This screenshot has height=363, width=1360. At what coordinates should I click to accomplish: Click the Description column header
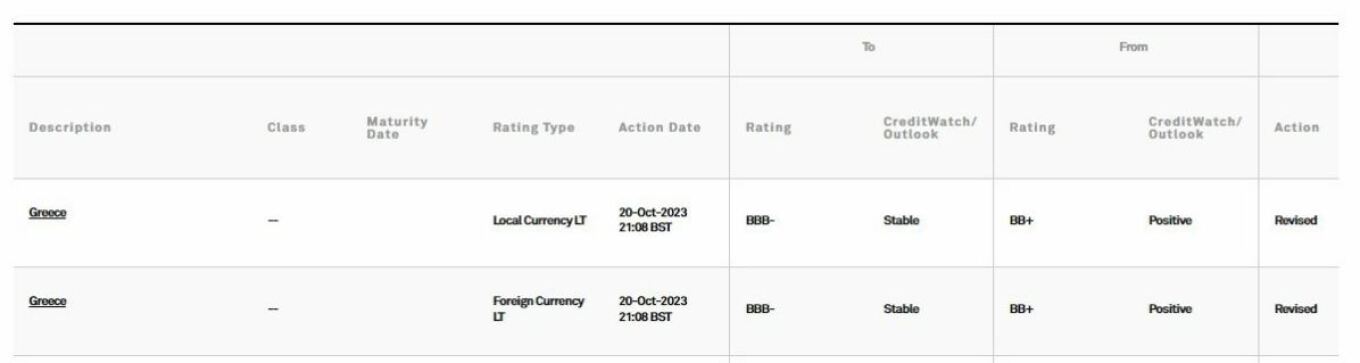coord(70,128)
